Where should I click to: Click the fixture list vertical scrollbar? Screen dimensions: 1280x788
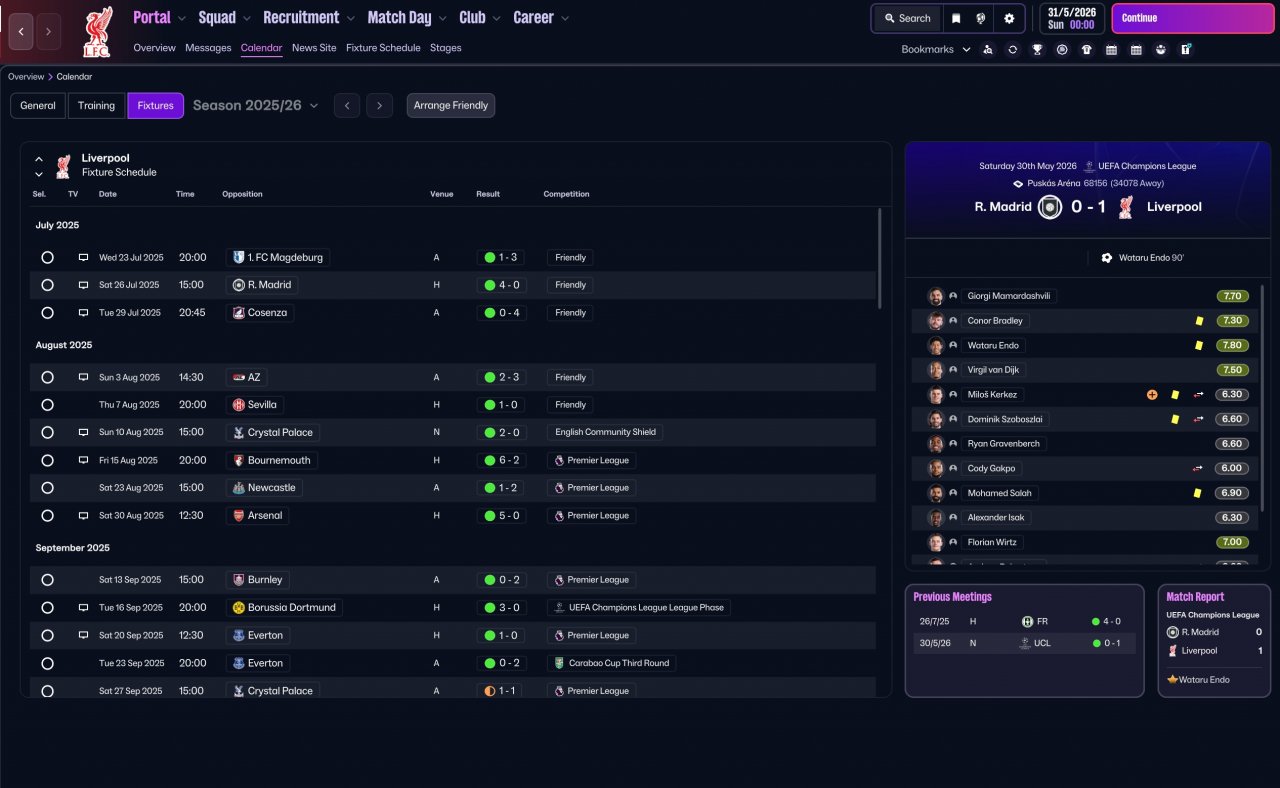(x=879, y=258)
